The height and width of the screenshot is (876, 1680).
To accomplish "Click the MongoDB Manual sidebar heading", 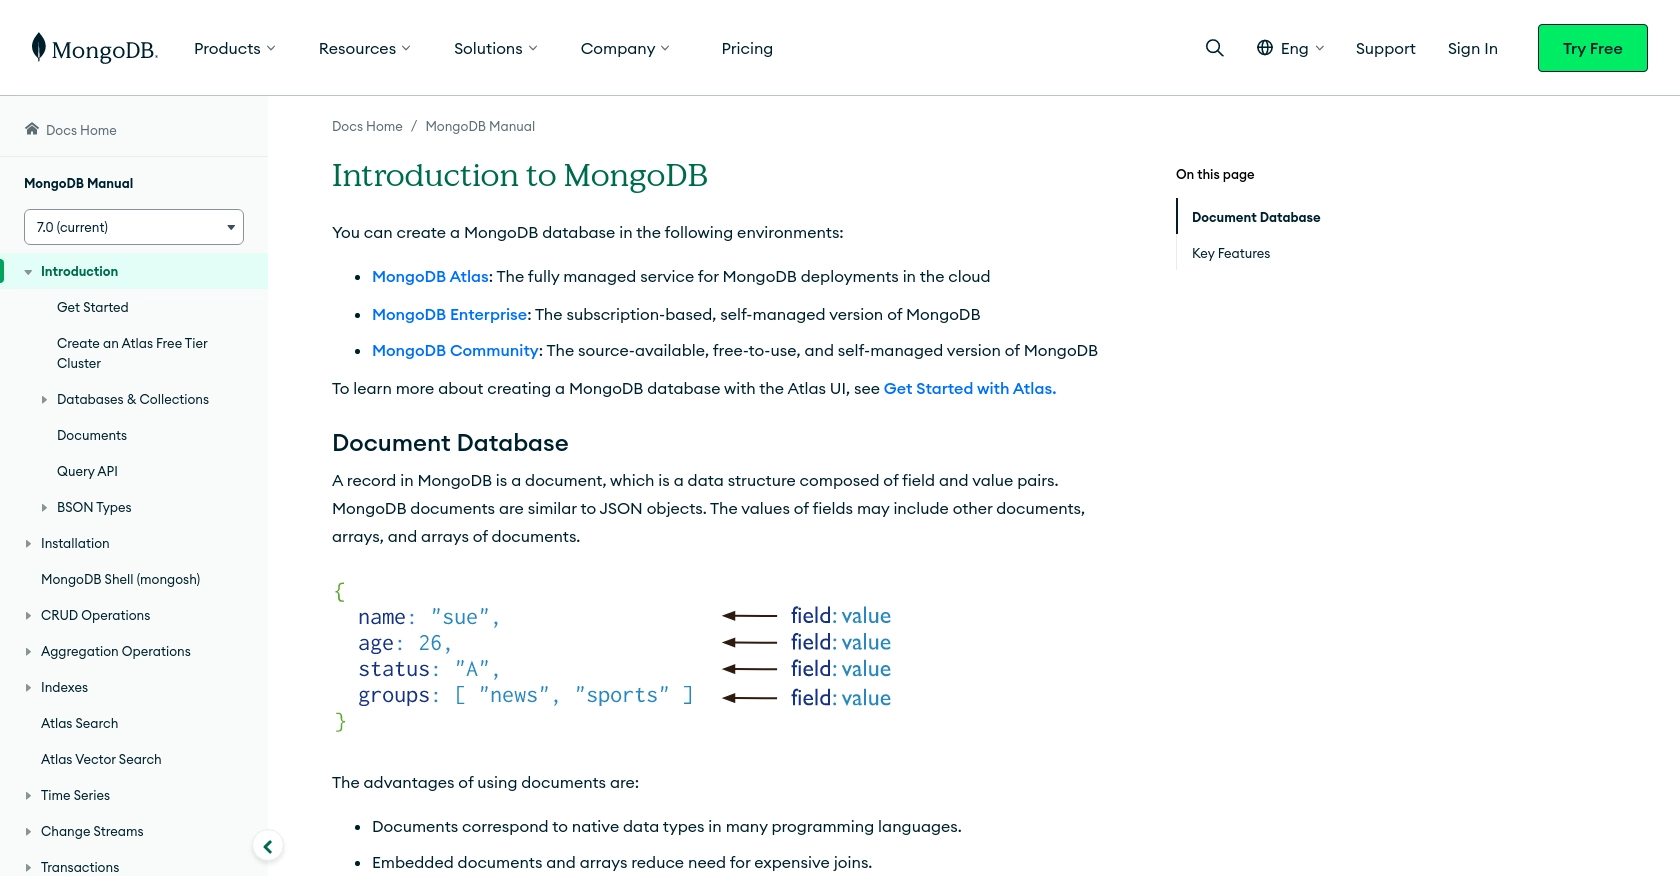I will click(78, 183).
